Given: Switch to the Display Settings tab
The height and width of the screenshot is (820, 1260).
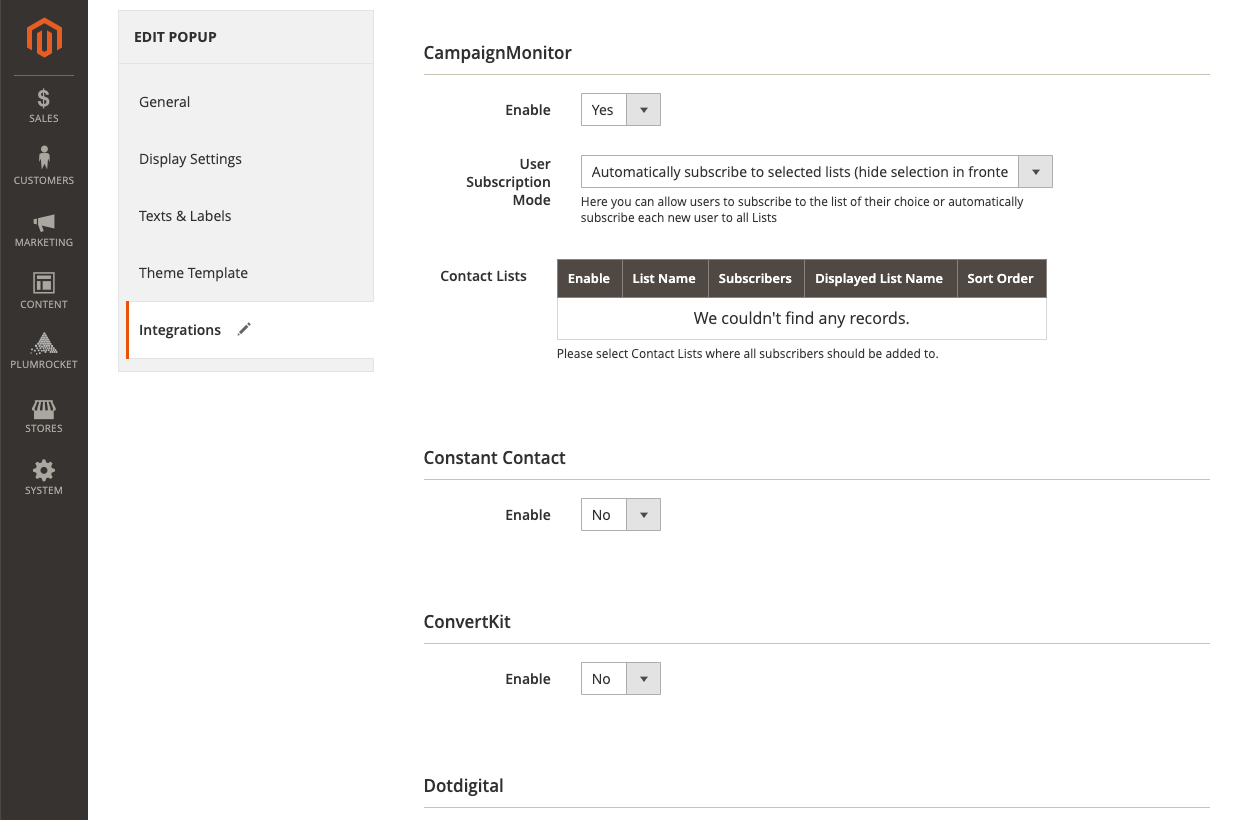Looking at the screenshot, I should click(x=190, y=159).
